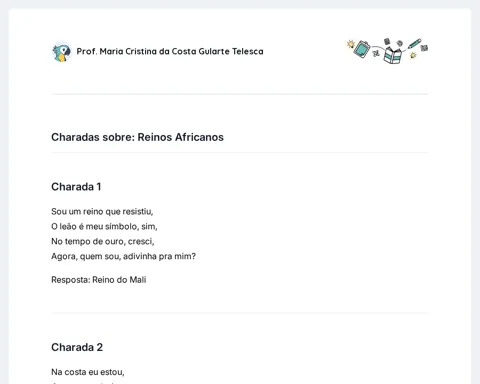Click the answer 'Resposta: Reino do Mali'
Screen dimensions: 480x384
tap(99, 280)
